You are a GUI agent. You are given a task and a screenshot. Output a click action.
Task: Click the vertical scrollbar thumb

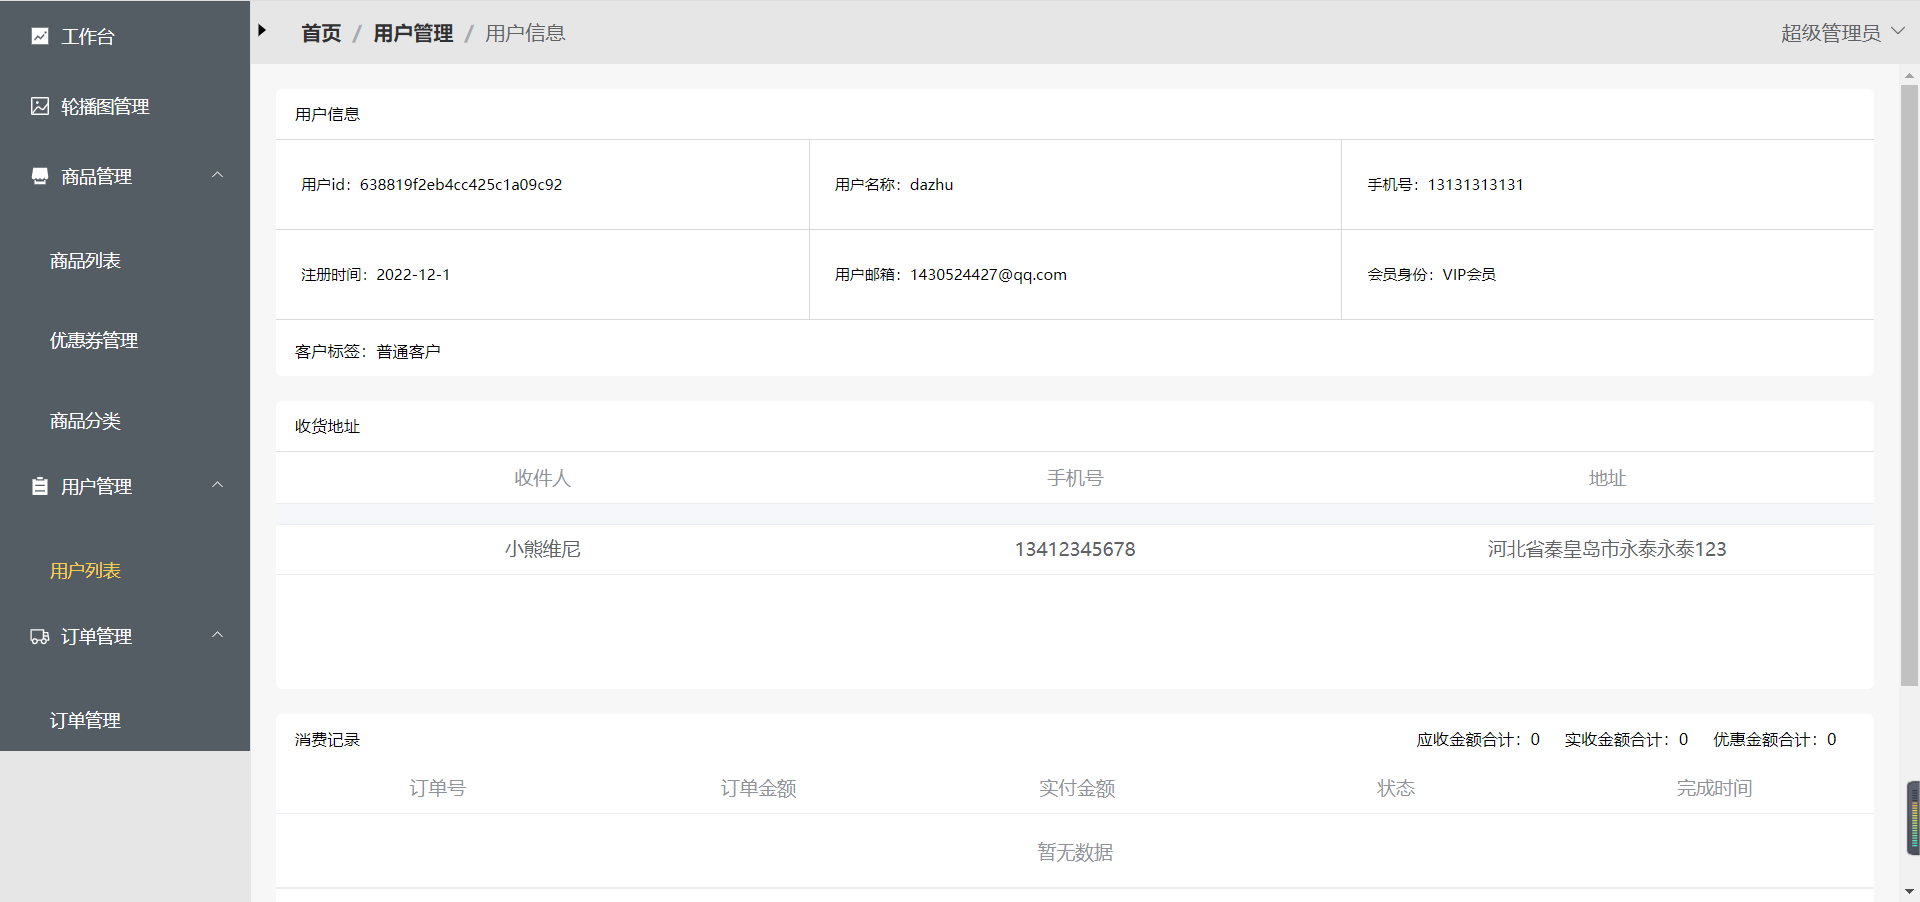(x=1909, y=385)
